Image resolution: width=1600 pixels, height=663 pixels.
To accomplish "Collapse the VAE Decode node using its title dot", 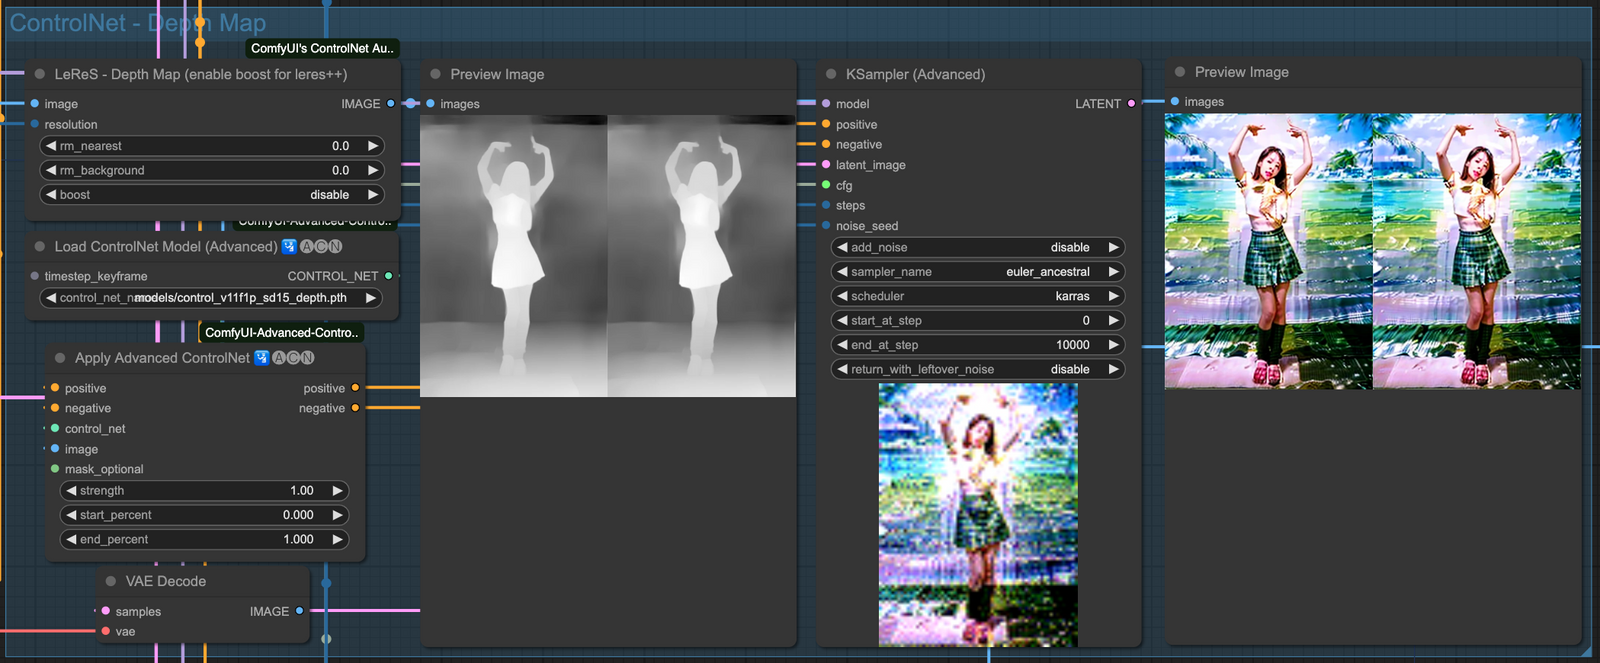I will click(111, 581).
